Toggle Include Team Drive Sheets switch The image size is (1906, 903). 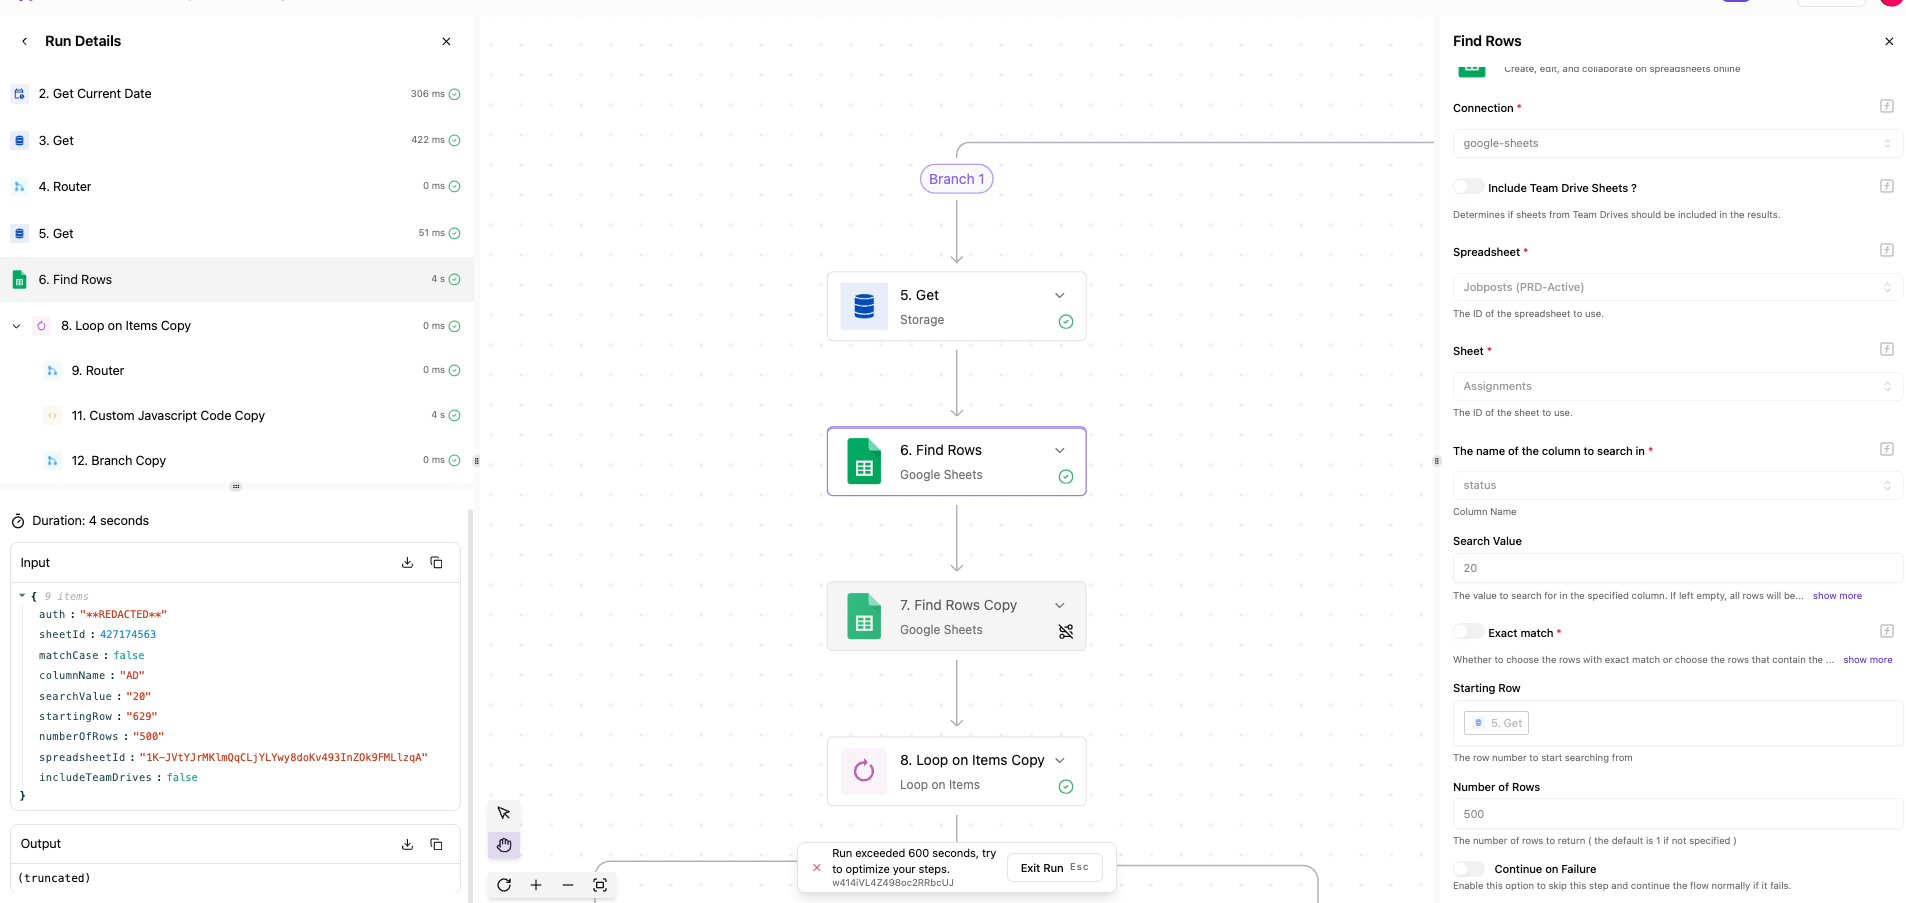point(1468,187)
